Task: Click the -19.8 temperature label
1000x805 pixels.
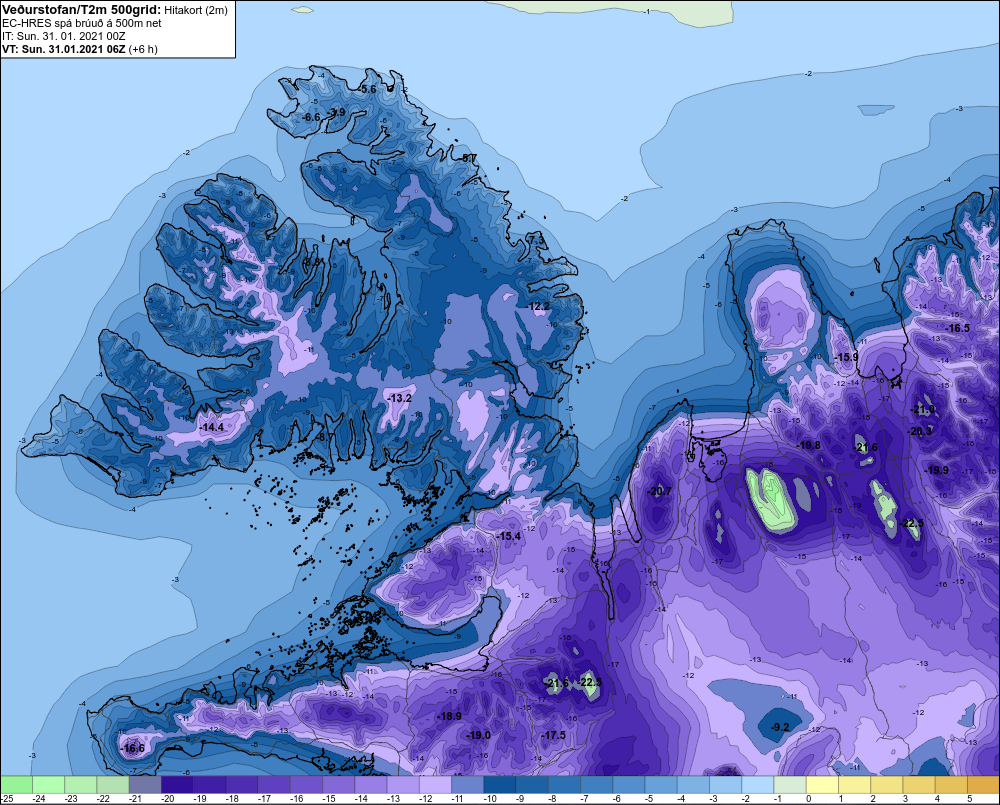Action: [809, 445]
